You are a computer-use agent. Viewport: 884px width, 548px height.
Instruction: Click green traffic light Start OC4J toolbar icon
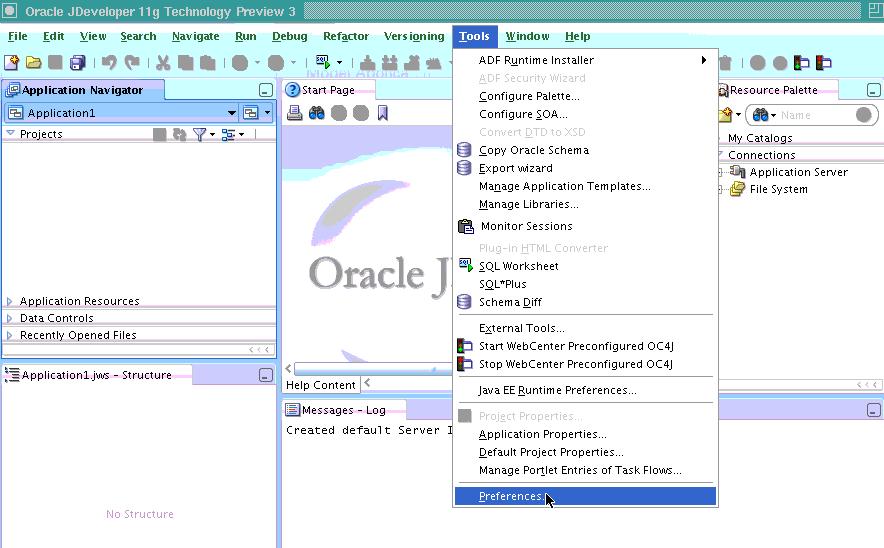[801, 63]
